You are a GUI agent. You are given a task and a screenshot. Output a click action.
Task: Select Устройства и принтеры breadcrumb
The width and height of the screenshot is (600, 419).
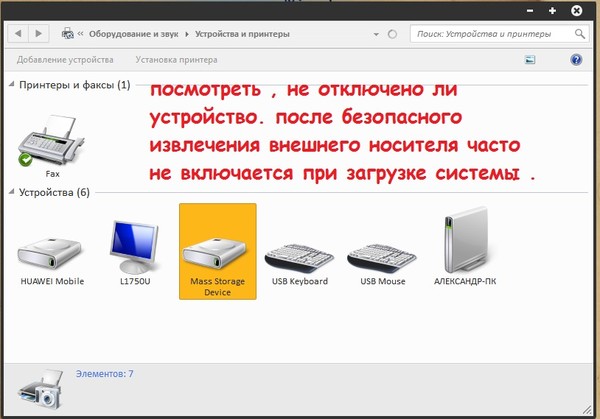[242, 34]
